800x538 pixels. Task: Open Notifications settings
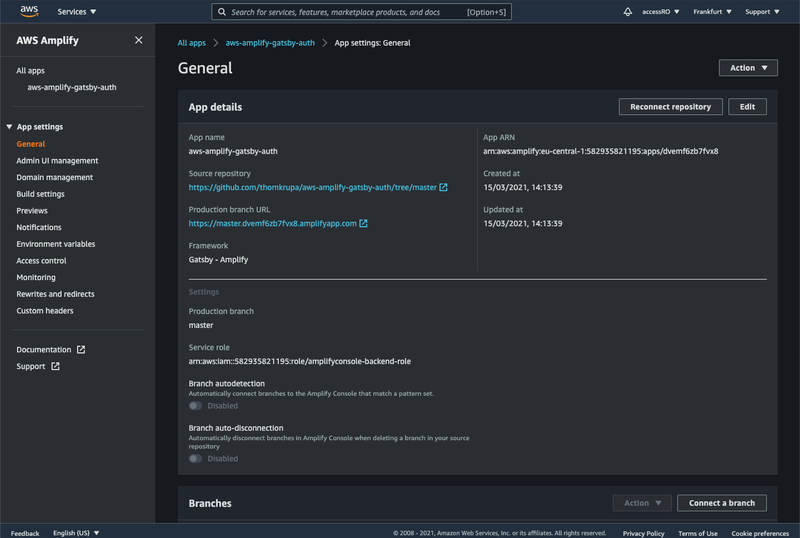coord(39,227)
